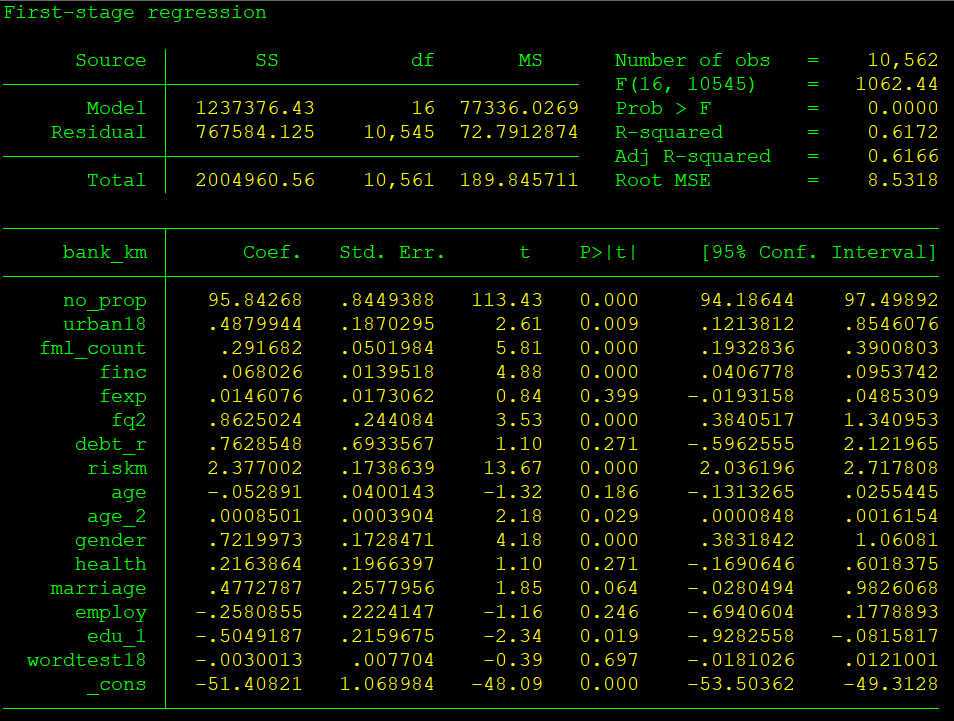Select the fexp variable label
Screen dimensions: 954x721
tap(123, 397)
